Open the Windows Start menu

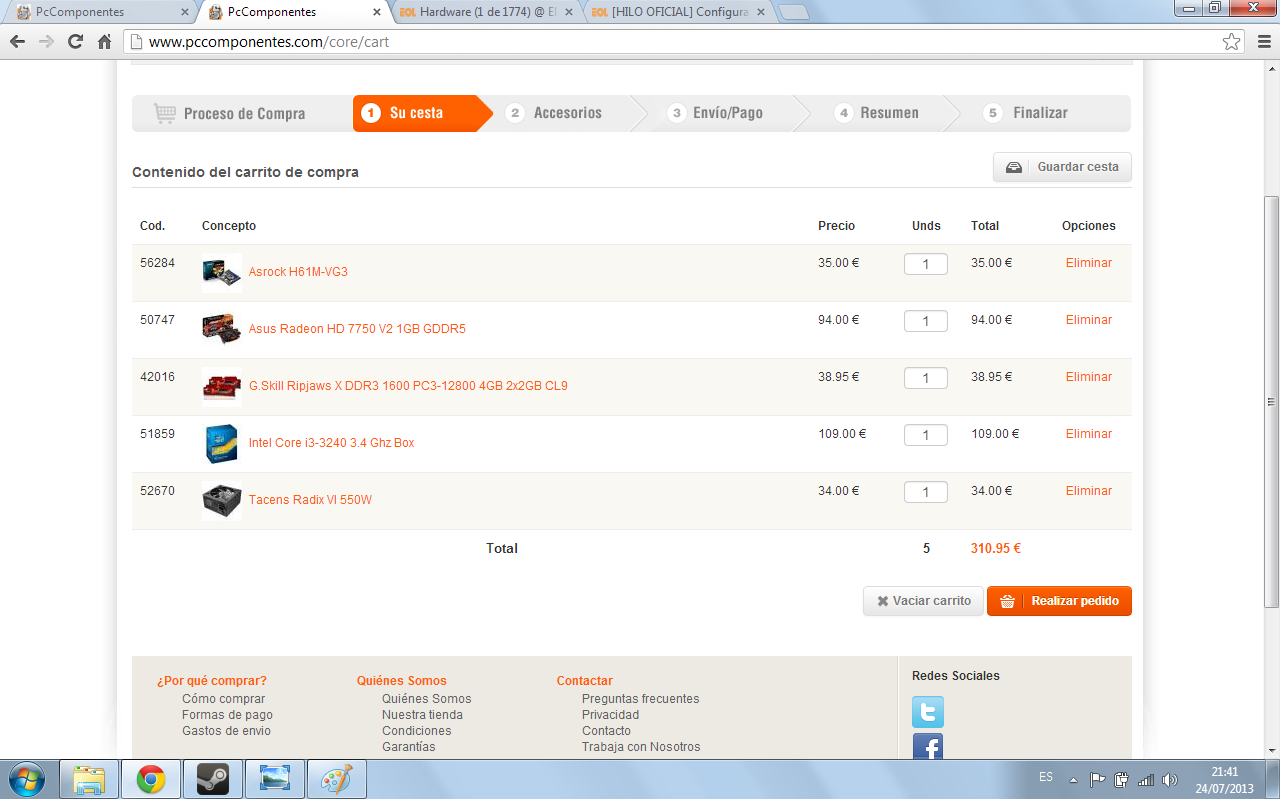tap(27, 779)
